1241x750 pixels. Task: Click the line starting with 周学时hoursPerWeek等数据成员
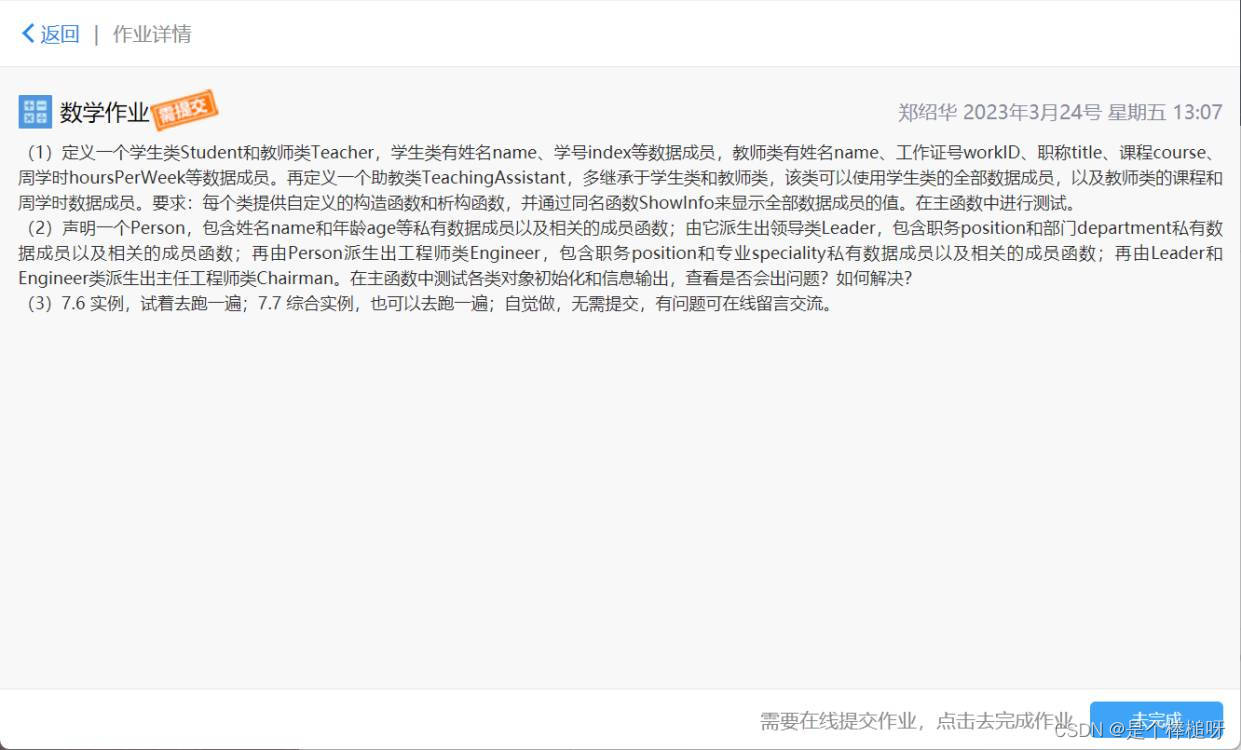click(x=548, y=203)
